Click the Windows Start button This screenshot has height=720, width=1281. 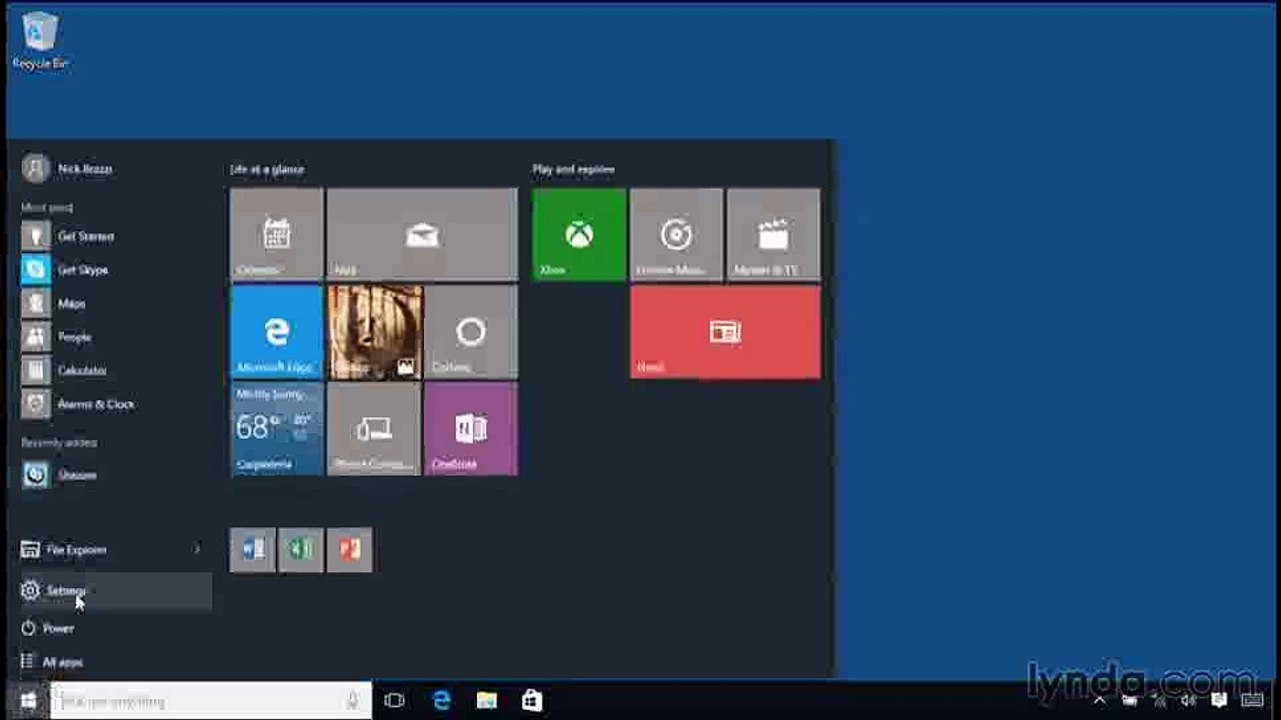28,701
